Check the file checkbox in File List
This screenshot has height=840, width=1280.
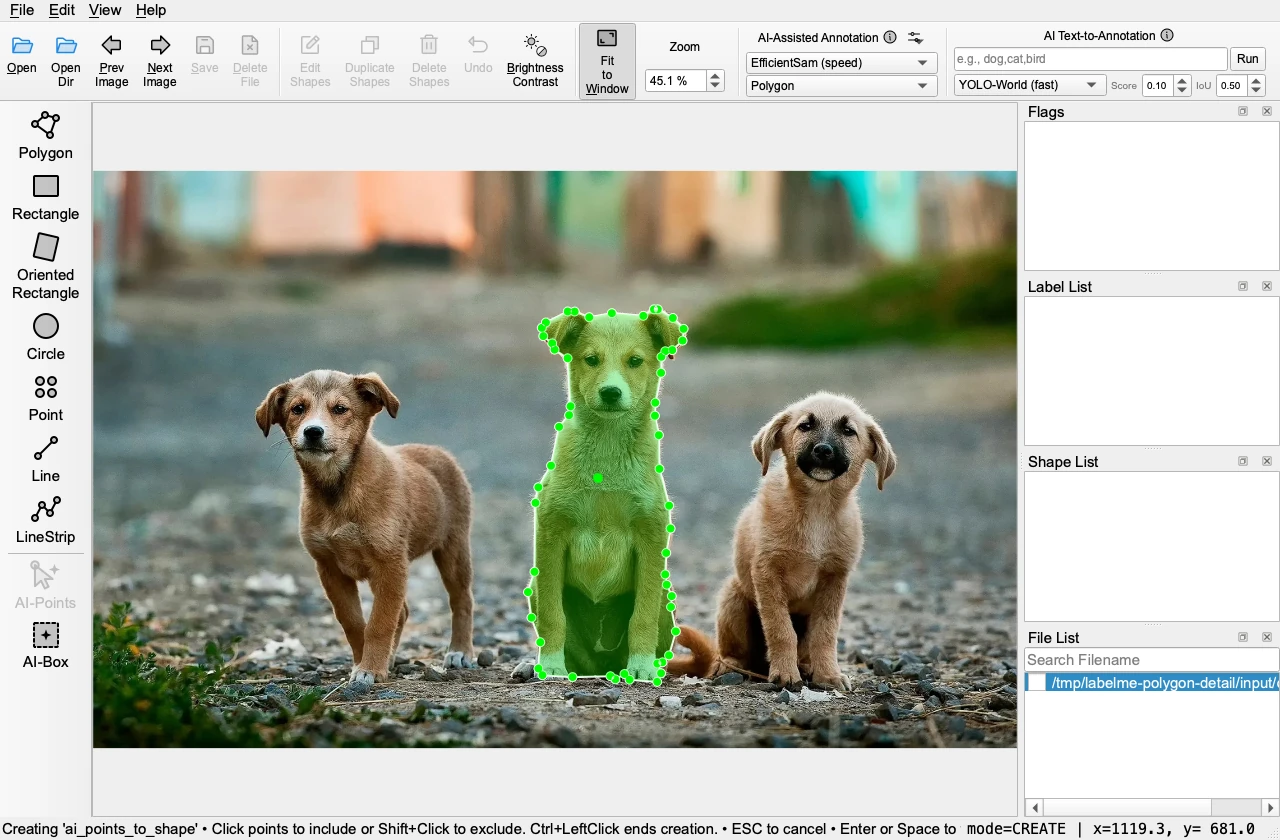(1037, 683)
